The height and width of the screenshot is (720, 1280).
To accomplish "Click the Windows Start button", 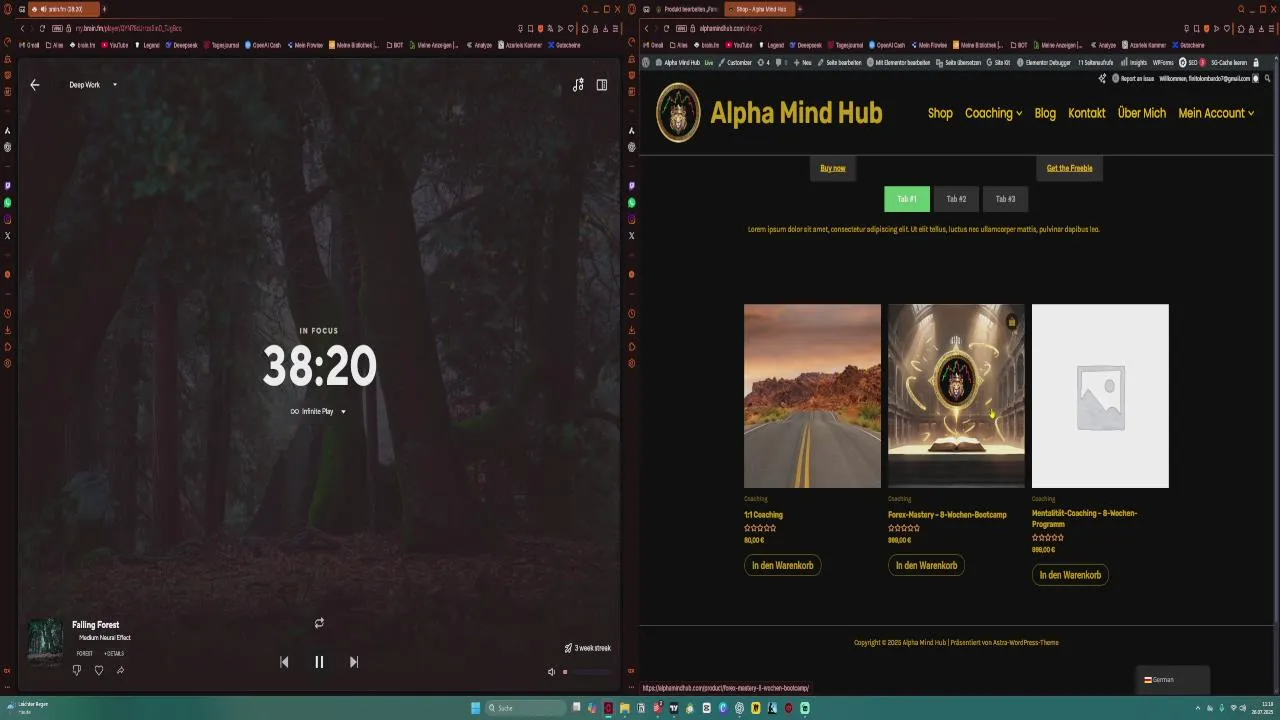I will [x=476, y=708].
